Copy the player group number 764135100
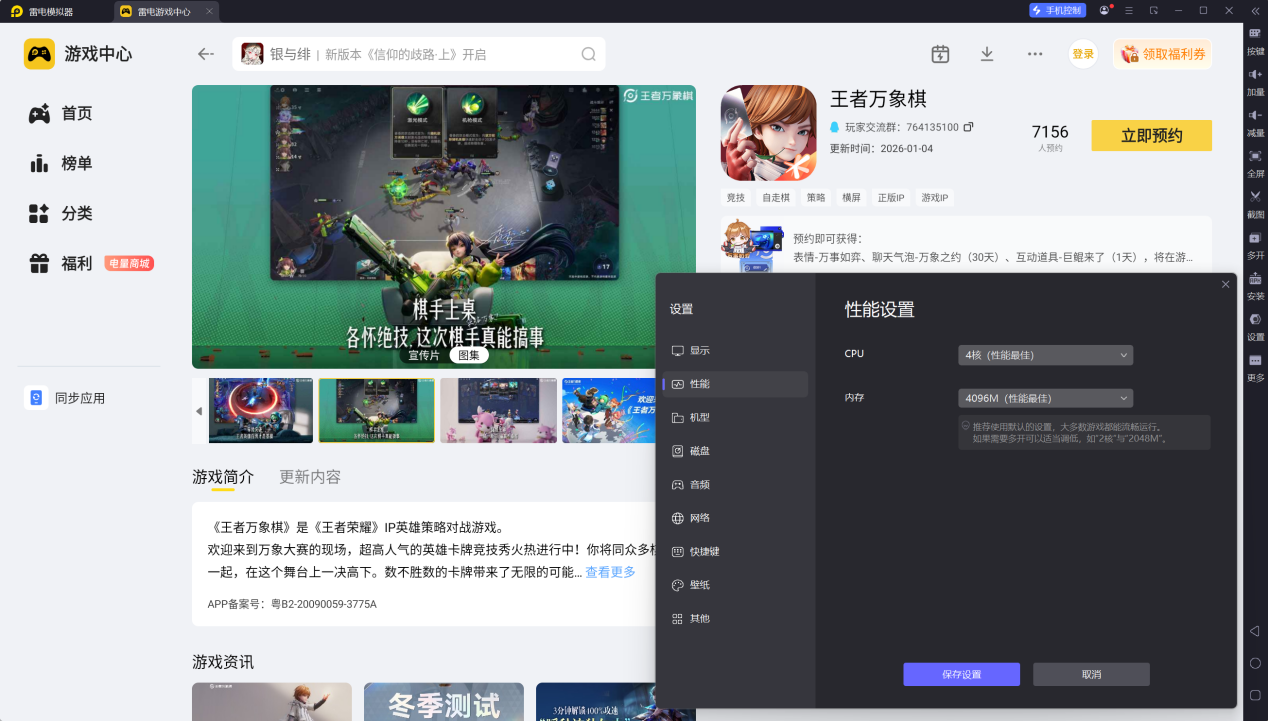 [968, 127]
